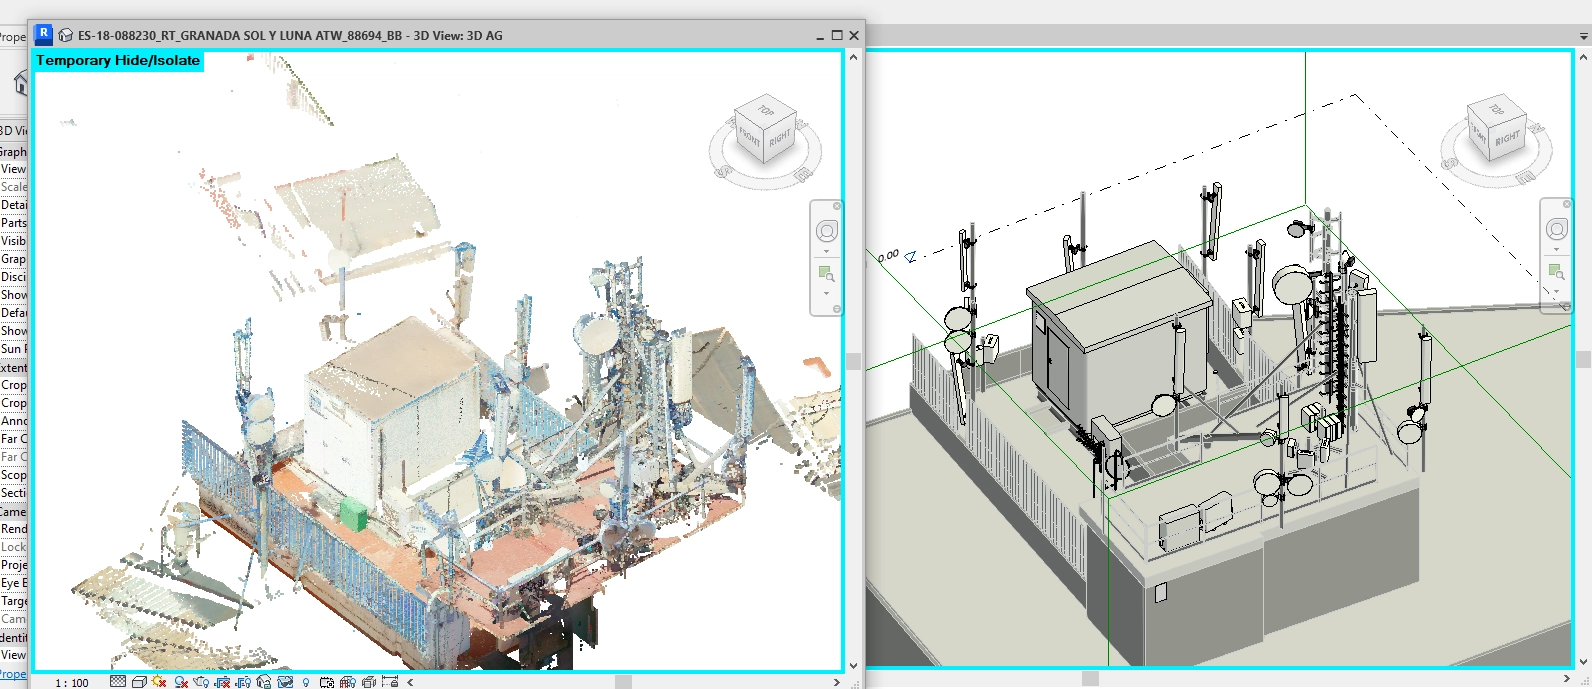Click the 3D View title bar of ES-18-088230 window

point(400,35)
